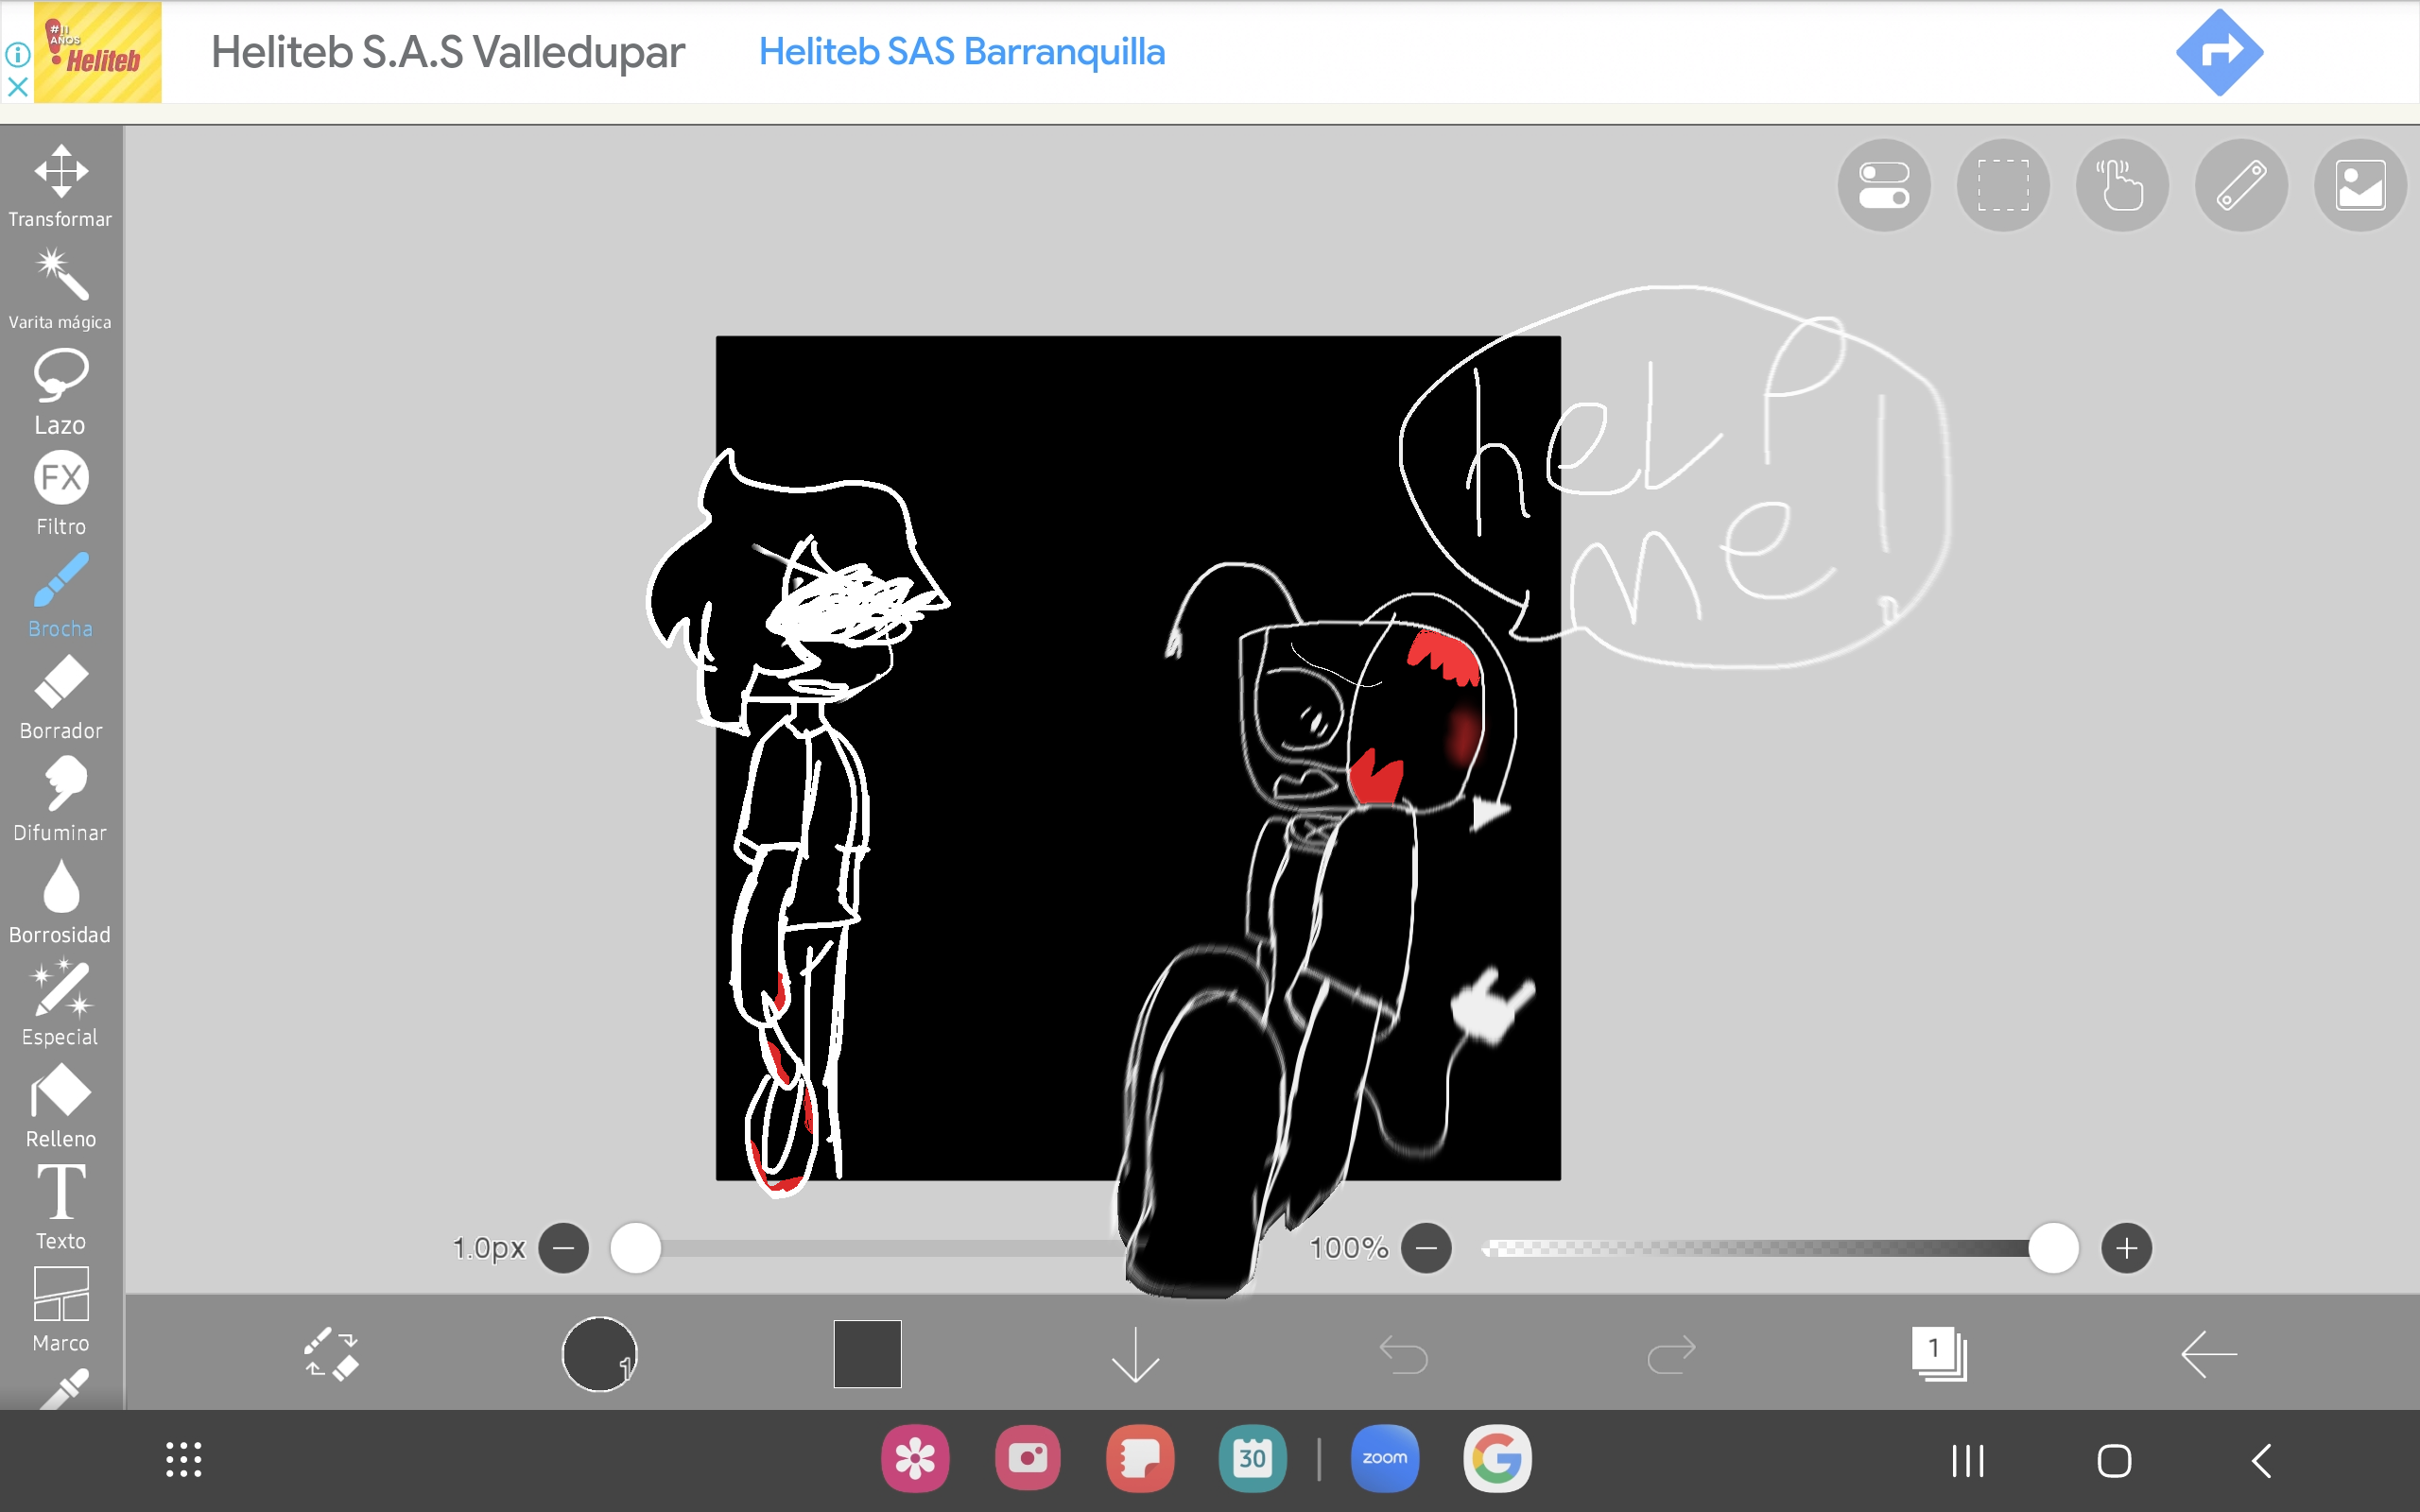The width and height of the screenshot is (2420, 1512).
Task: Select the Brocha brush tool
Action: pos(60,595)
